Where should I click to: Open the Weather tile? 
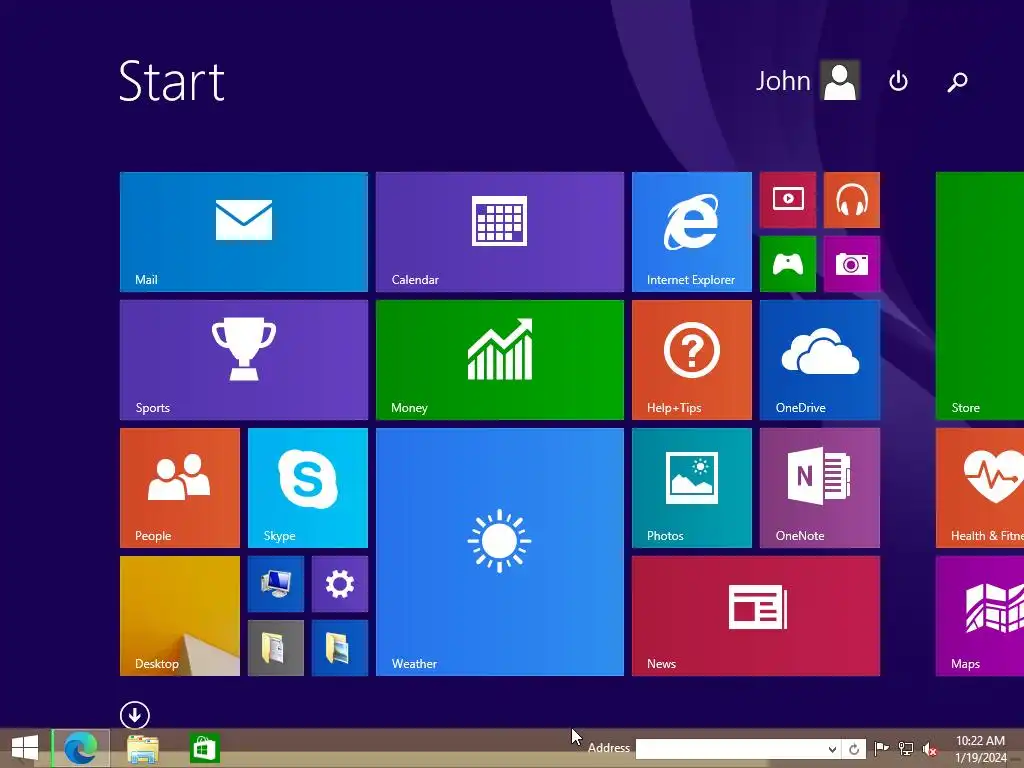click(x=500, y=552)
